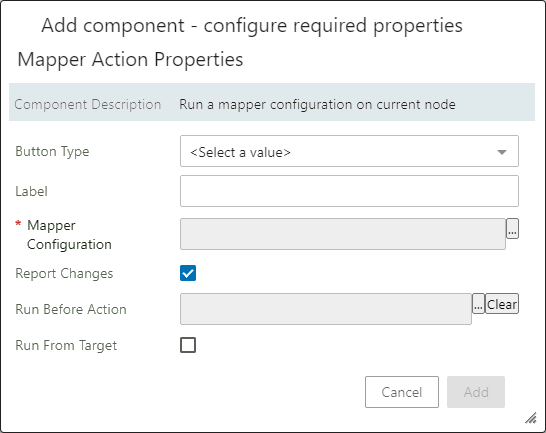Click the Button Type dropdown arrow

point(502,152)
